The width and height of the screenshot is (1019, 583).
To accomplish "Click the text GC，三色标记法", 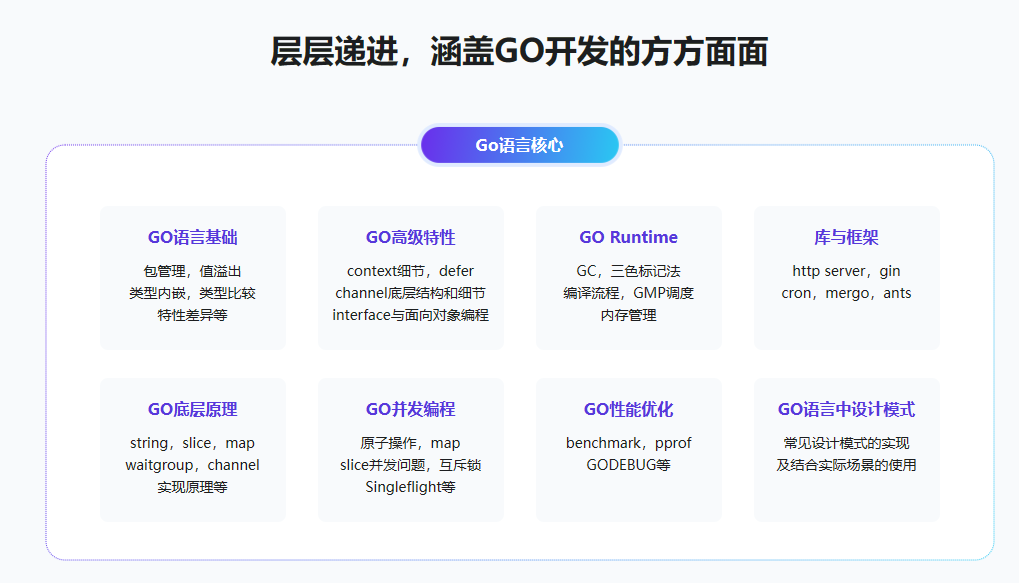I will click(628, 271).
